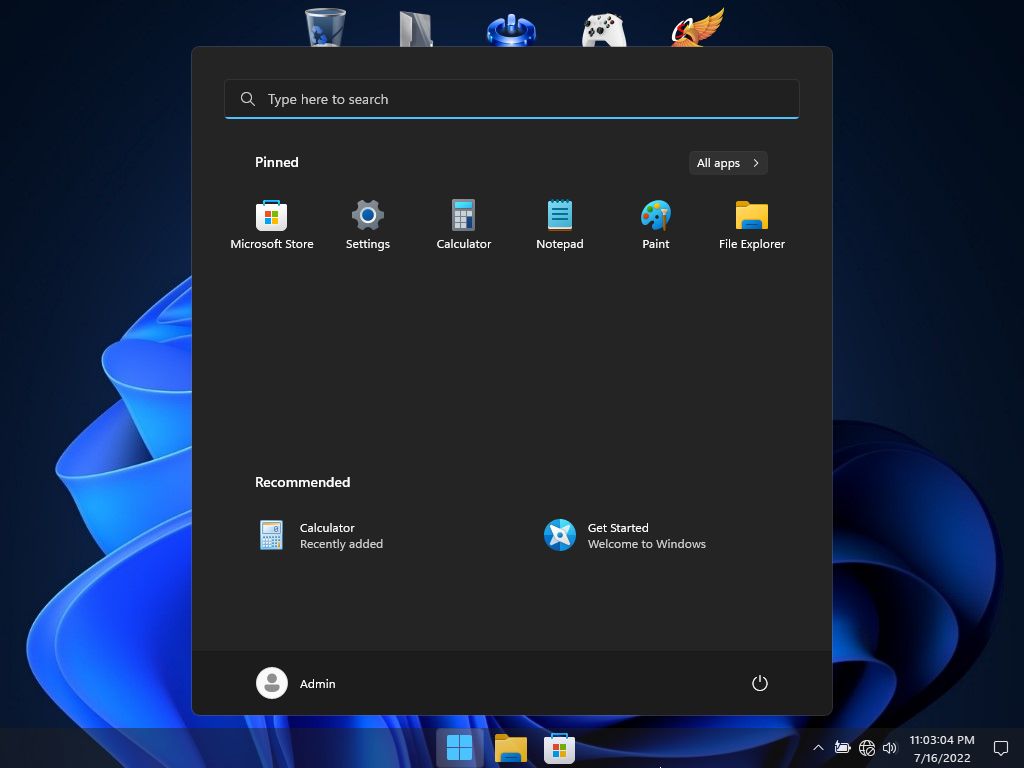Show hidden tray icons chevron
The image size is (1024, 768).
(818, 748)
